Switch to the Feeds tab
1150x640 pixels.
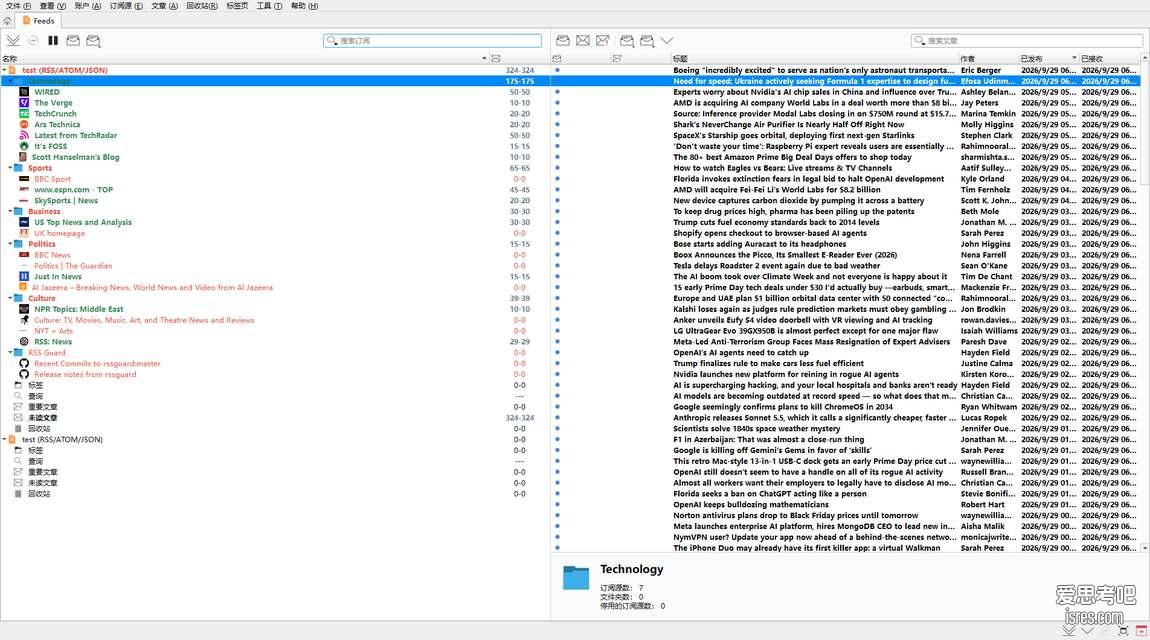(x=38, y=21)
